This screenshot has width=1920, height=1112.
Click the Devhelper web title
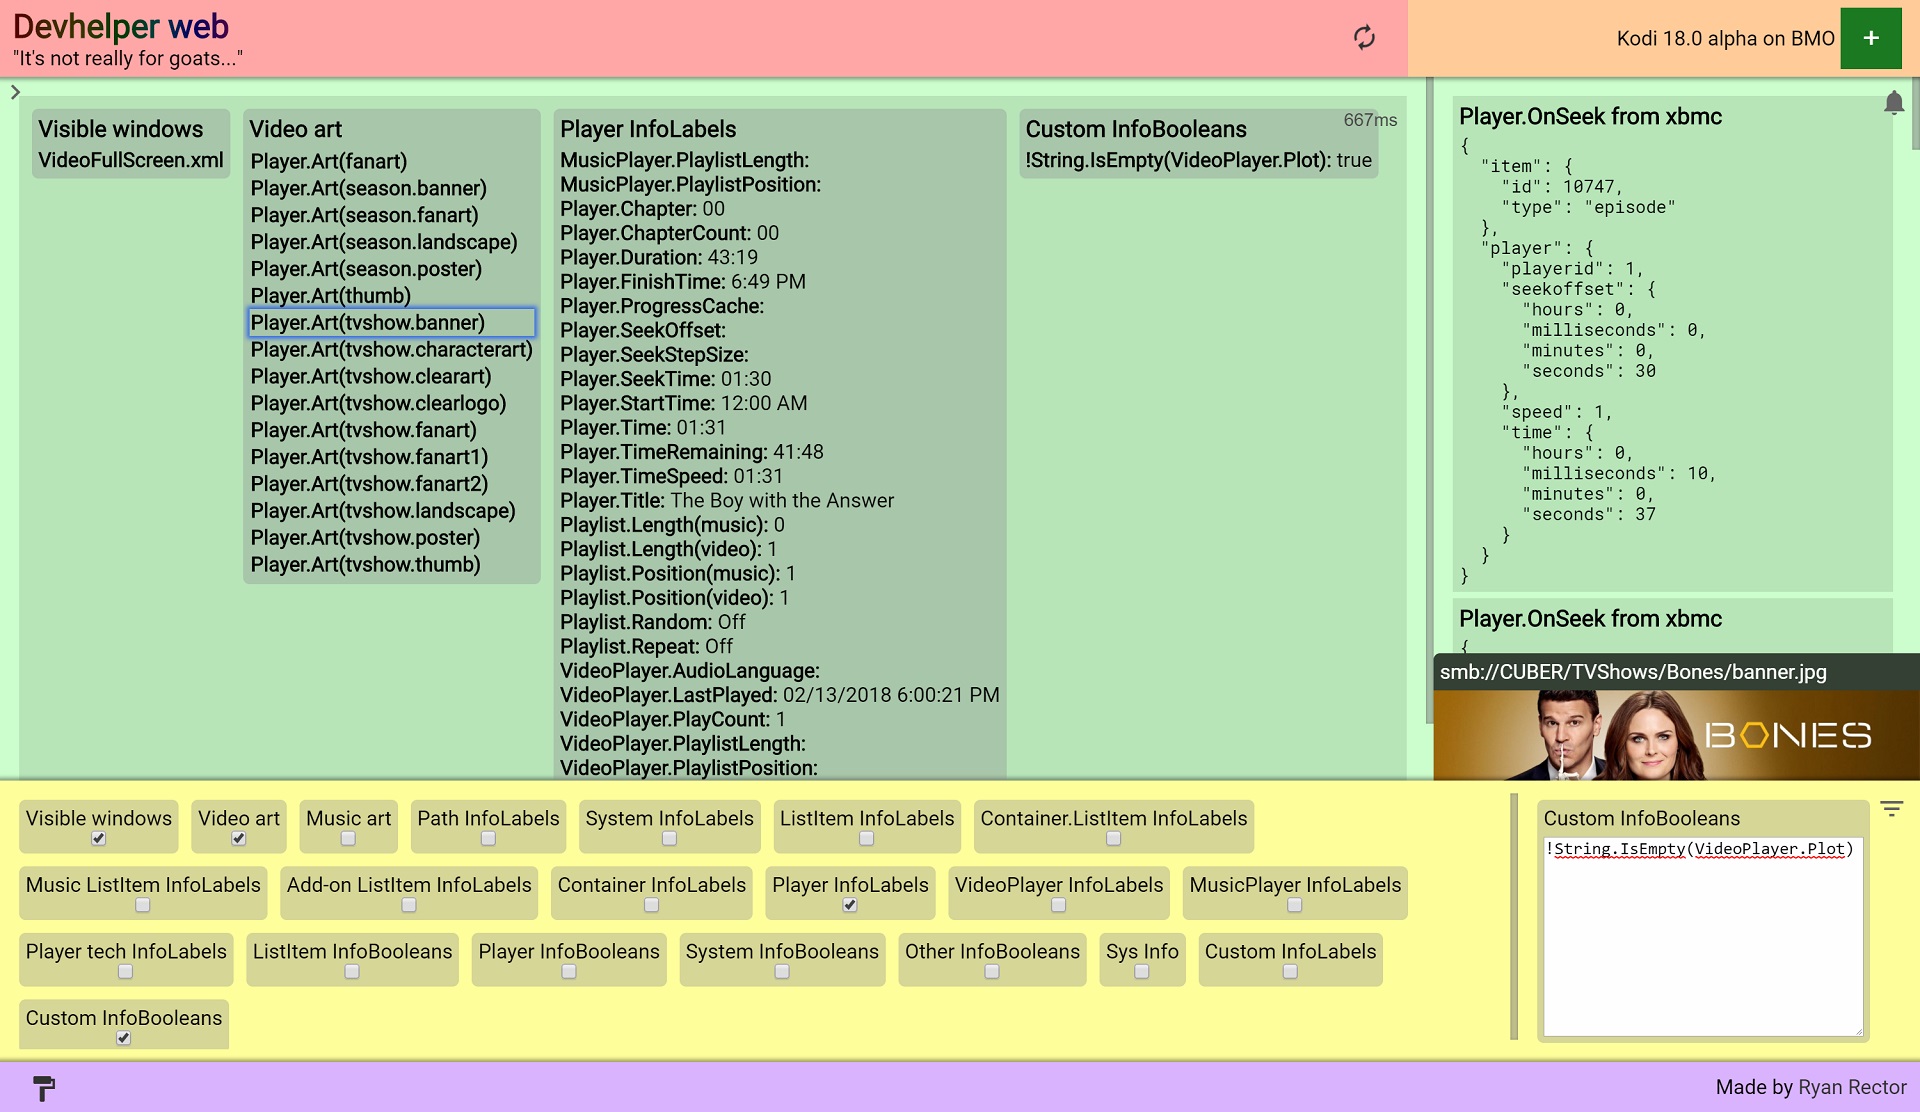click(121, 26)
